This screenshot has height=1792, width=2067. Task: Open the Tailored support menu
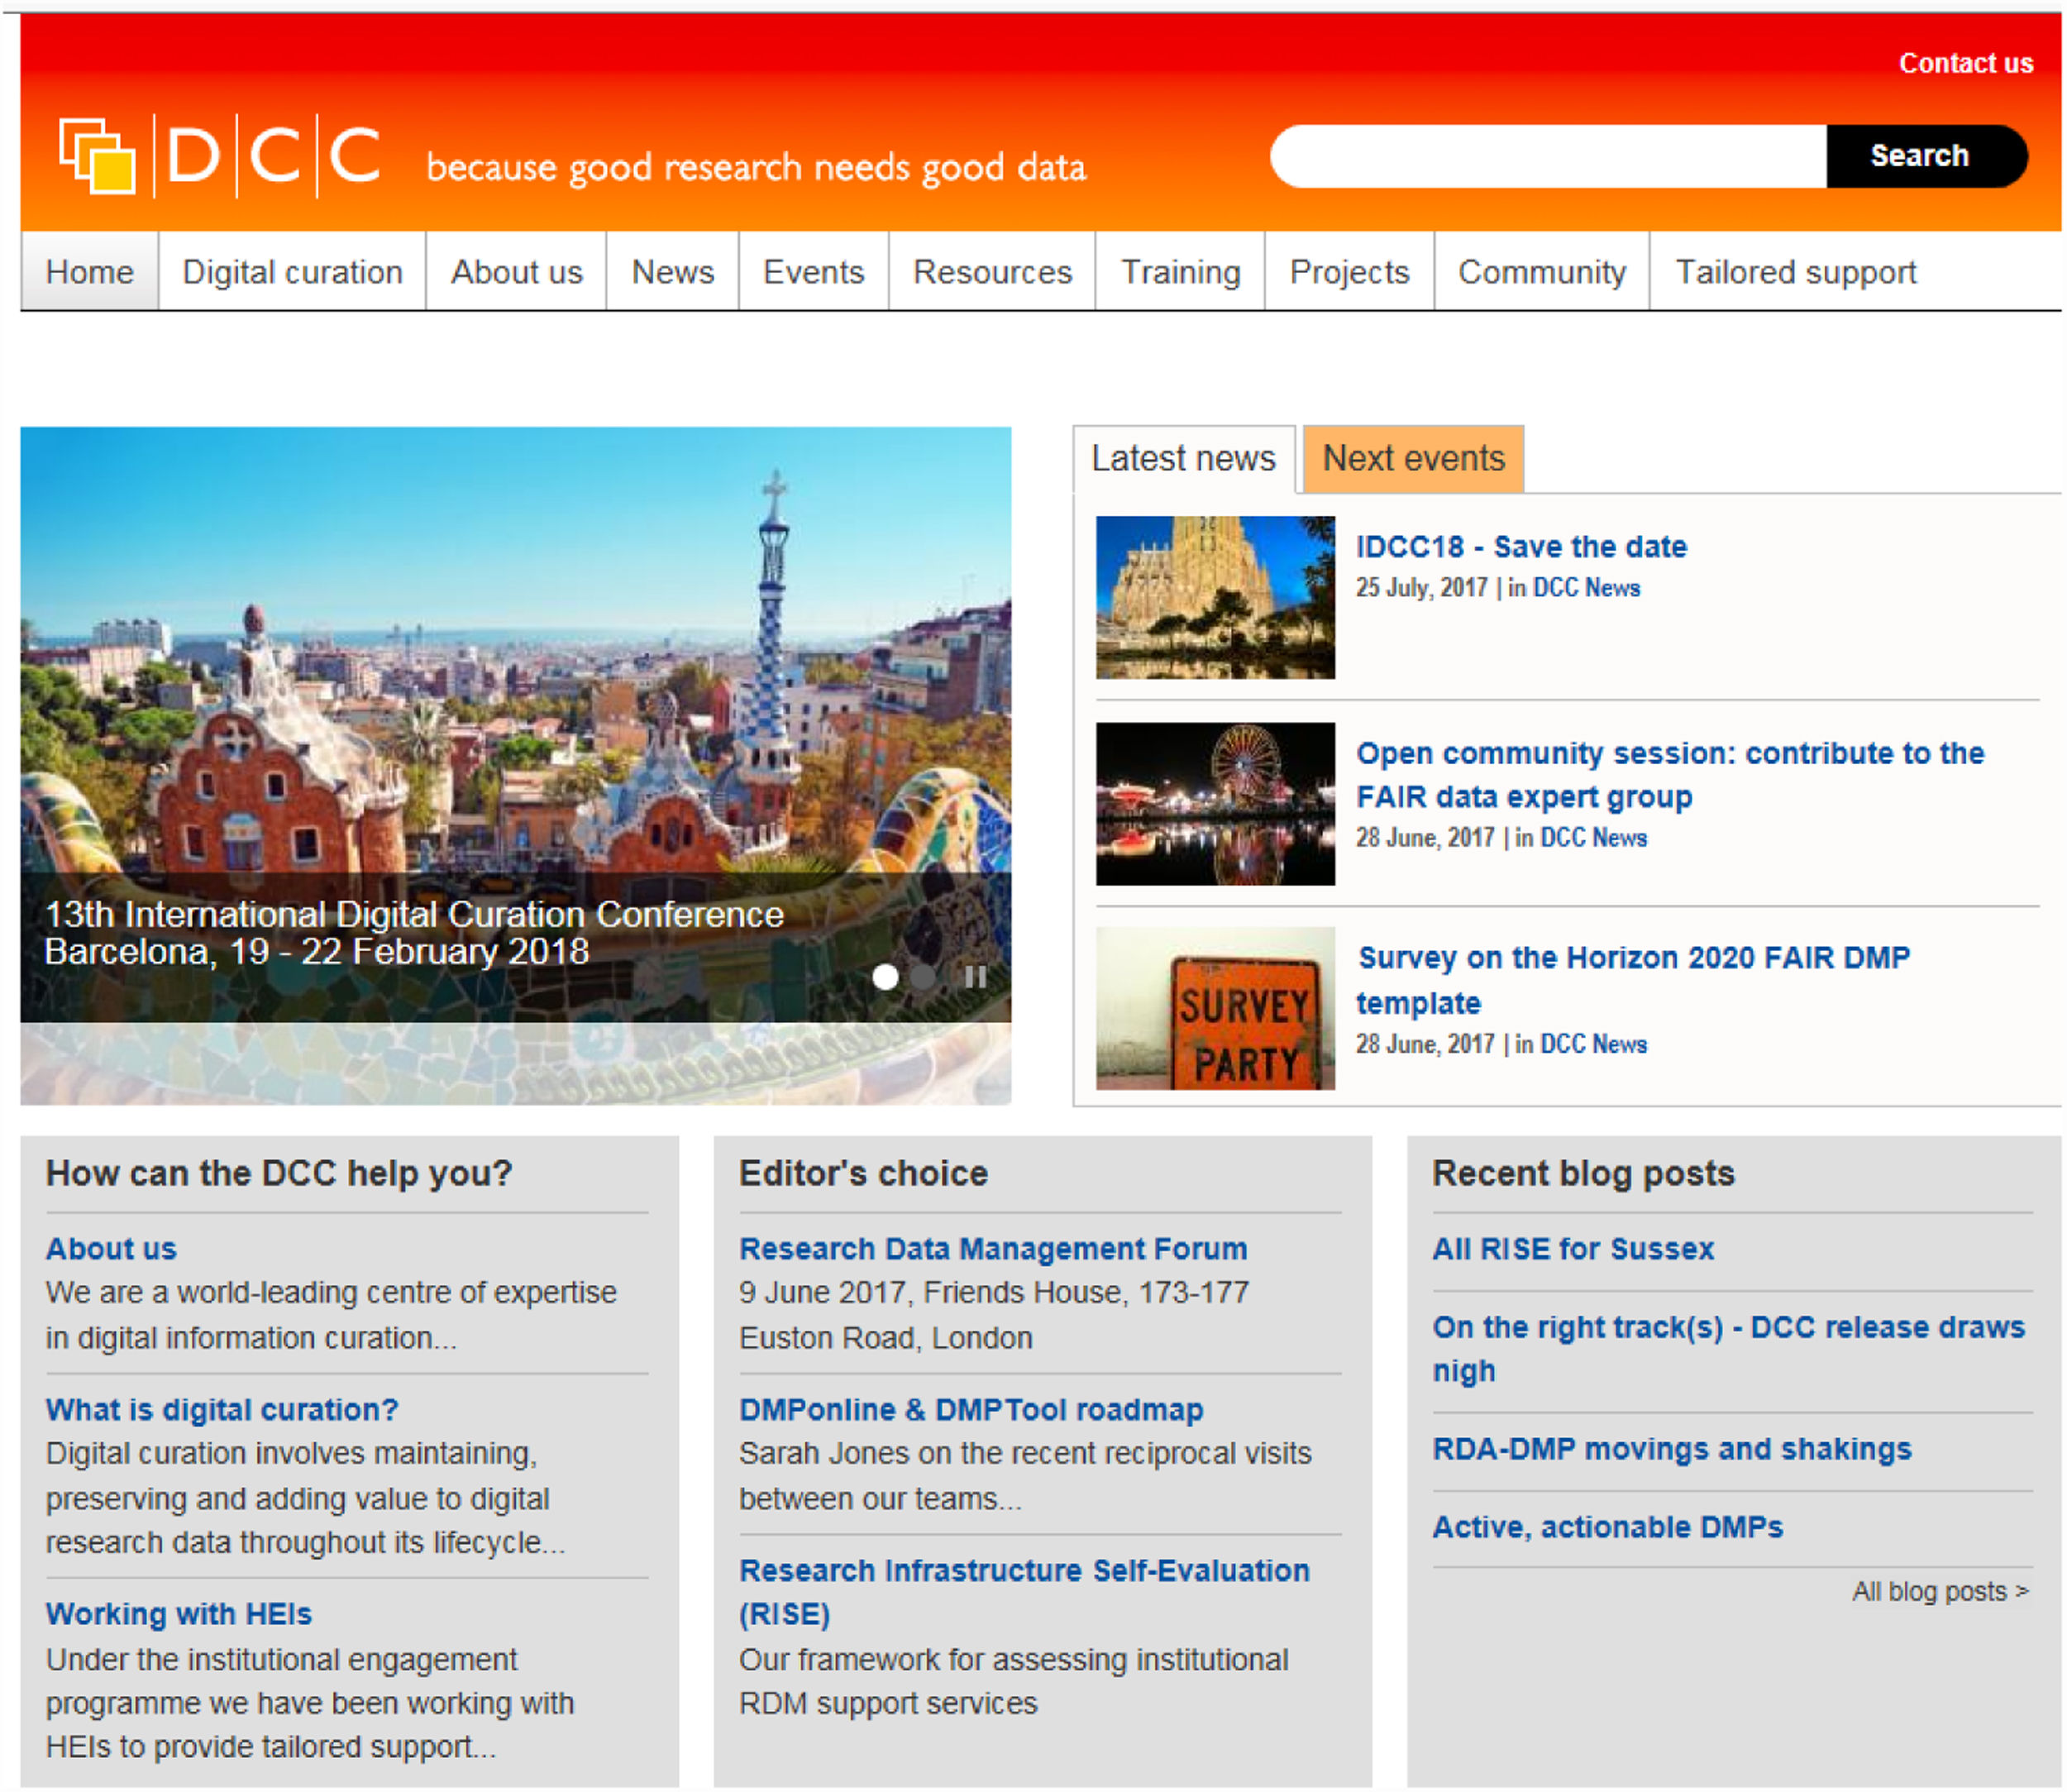1795,272
